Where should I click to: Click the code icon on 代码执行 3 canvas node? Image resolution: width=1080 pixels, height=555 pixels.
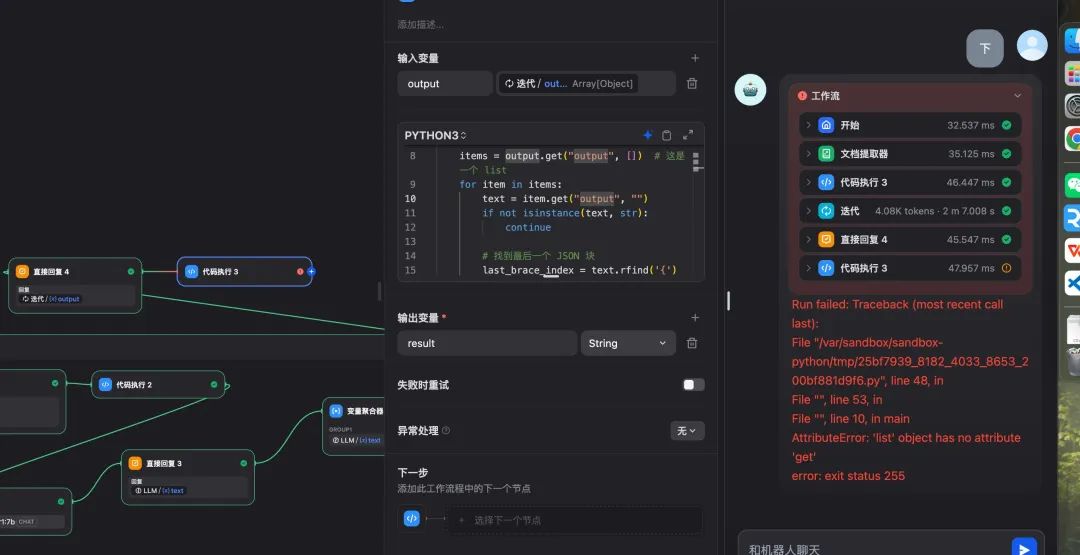tap(191, 271)
